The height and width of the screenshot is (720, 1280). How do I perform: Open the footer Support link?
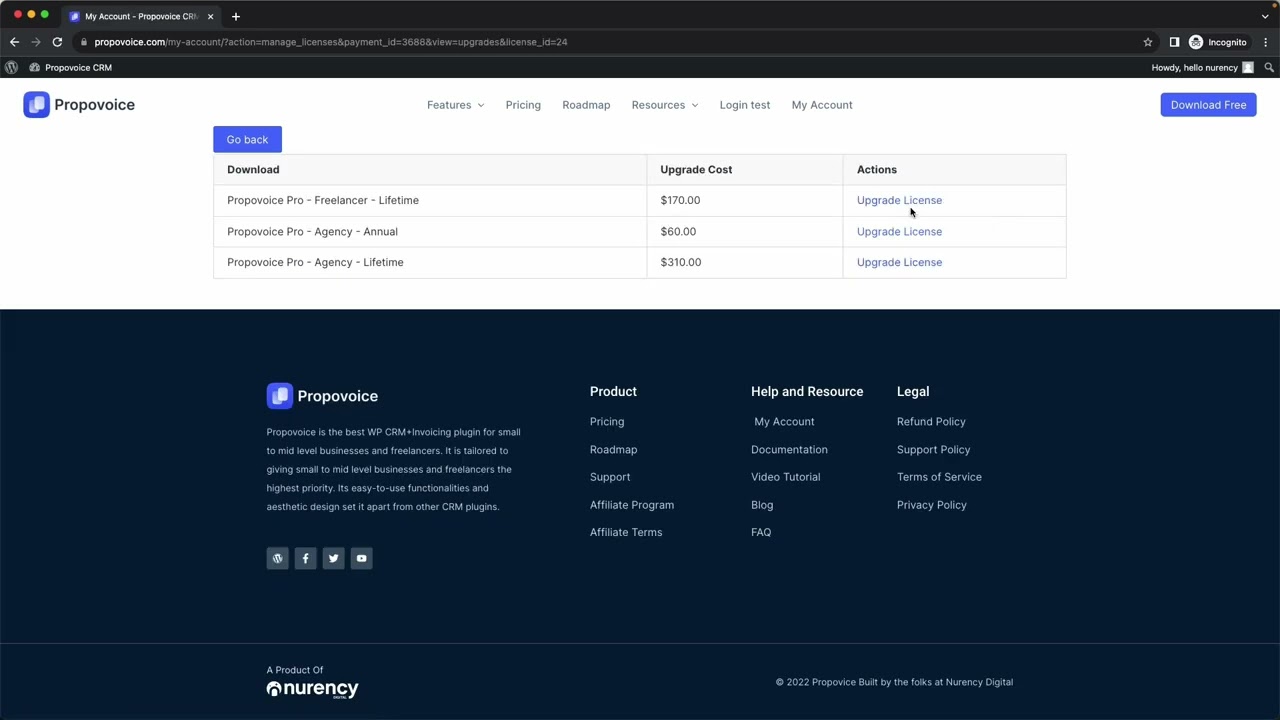[x=610, y=477]
